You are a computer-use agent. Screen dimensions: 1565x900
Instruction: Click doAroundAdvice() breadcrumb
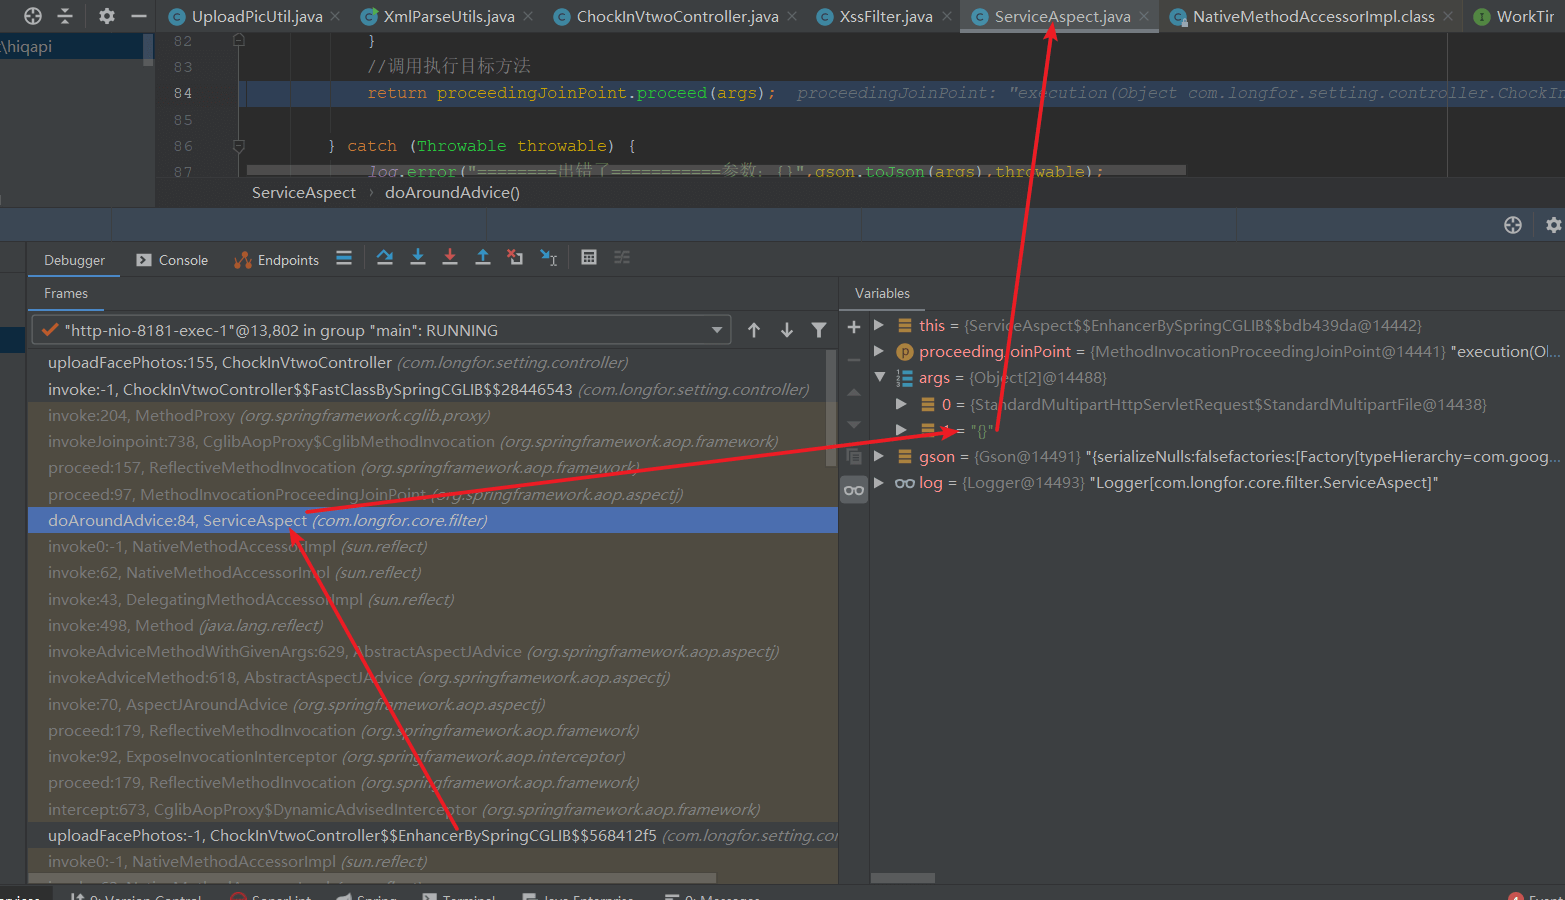pos(452,193)
